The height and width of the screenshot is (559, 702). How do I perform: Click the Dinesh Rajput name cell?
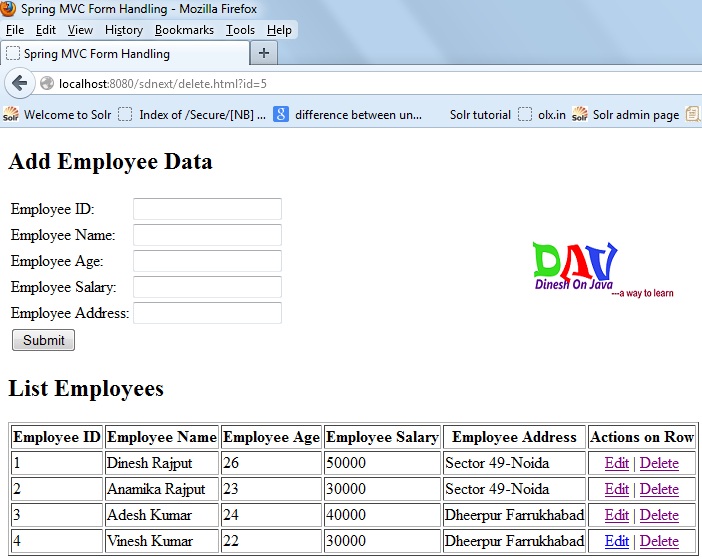162,463
